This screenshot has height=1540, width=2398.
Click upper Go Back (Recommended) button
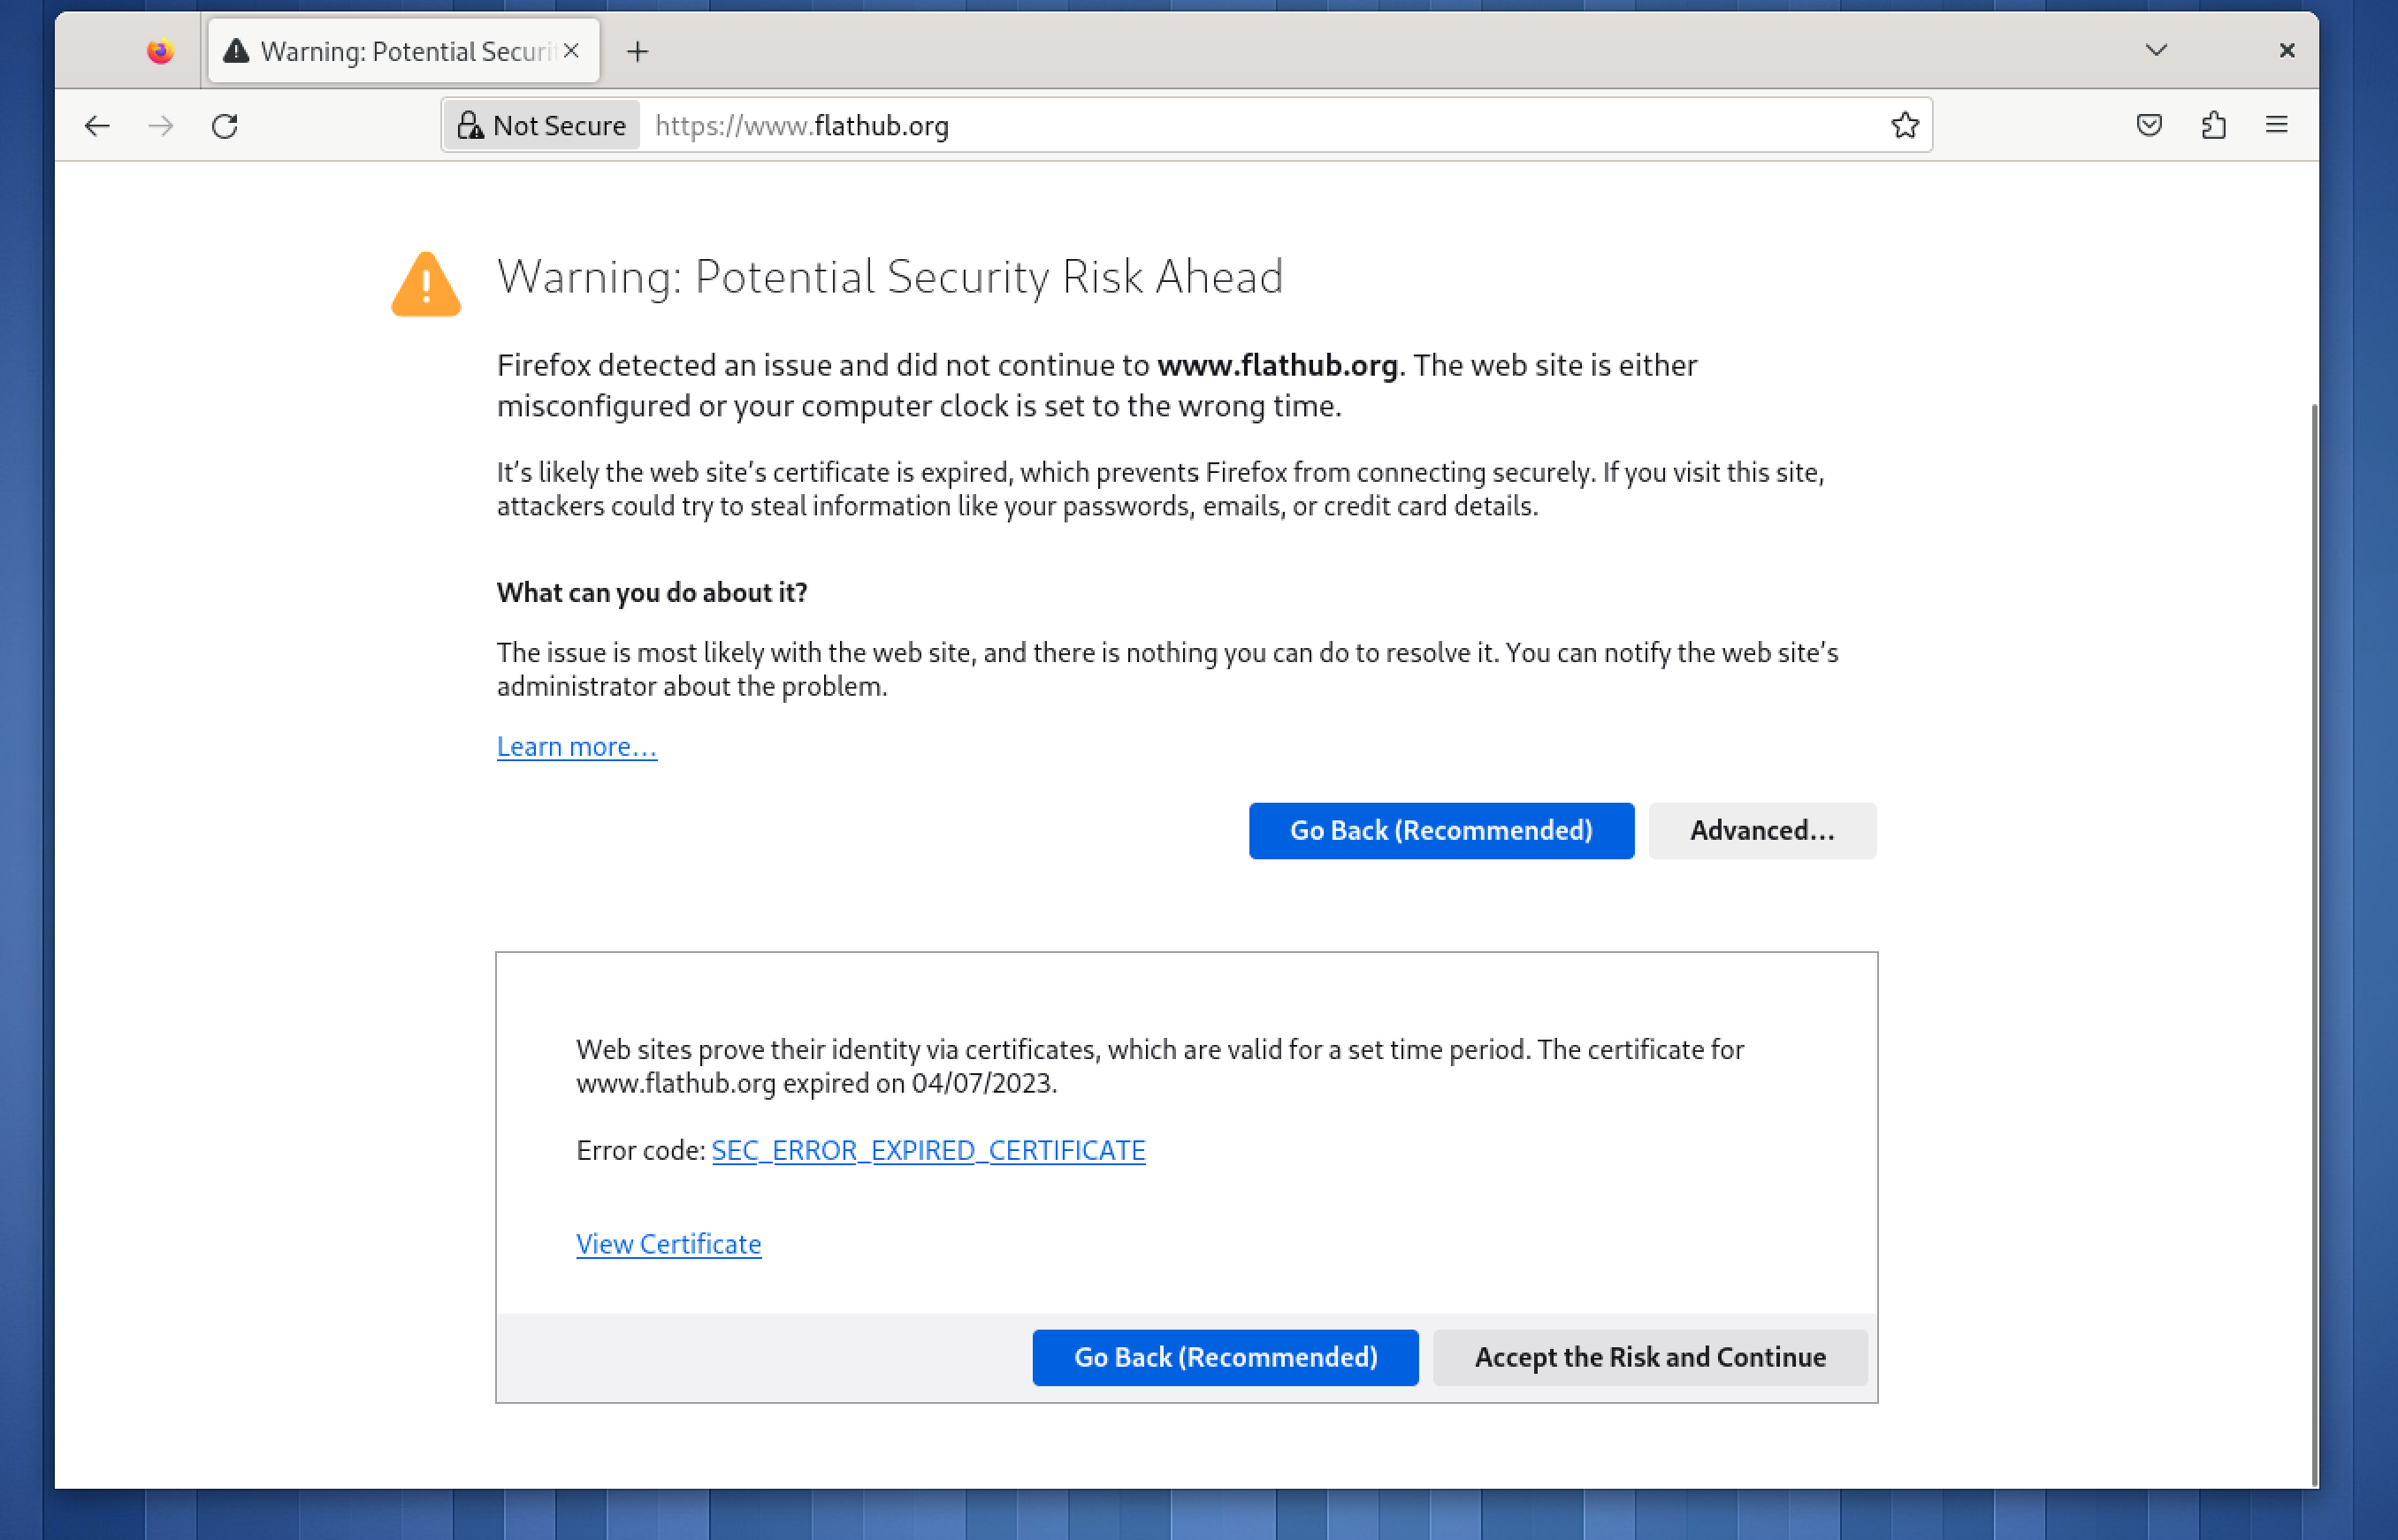click(x=1441, y=830)
